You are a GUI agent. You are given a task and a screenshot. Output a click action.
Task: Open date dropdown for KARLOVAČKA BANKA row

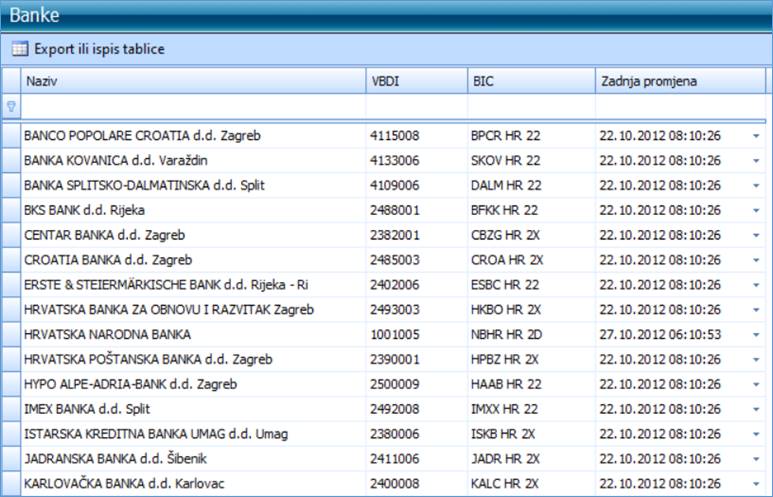pyautogui.click(x=756, y=484)
